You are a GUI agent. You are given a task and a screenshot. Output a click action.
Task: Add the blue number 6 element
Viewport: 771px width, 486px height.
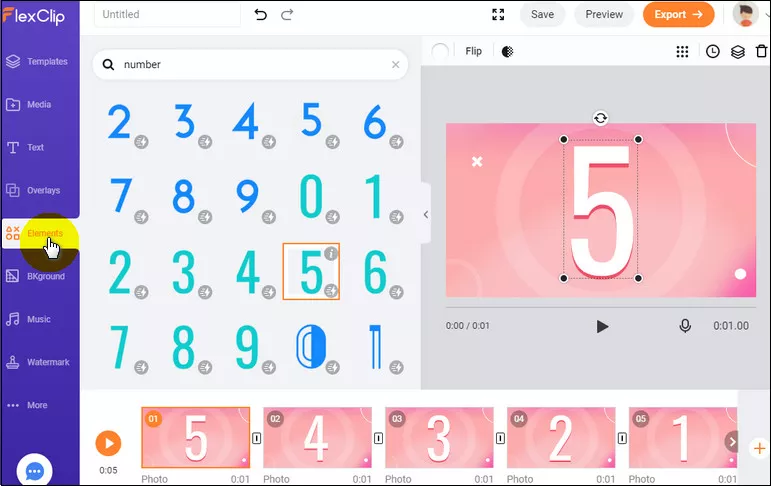pyautogui.click(x=375, y=121)
